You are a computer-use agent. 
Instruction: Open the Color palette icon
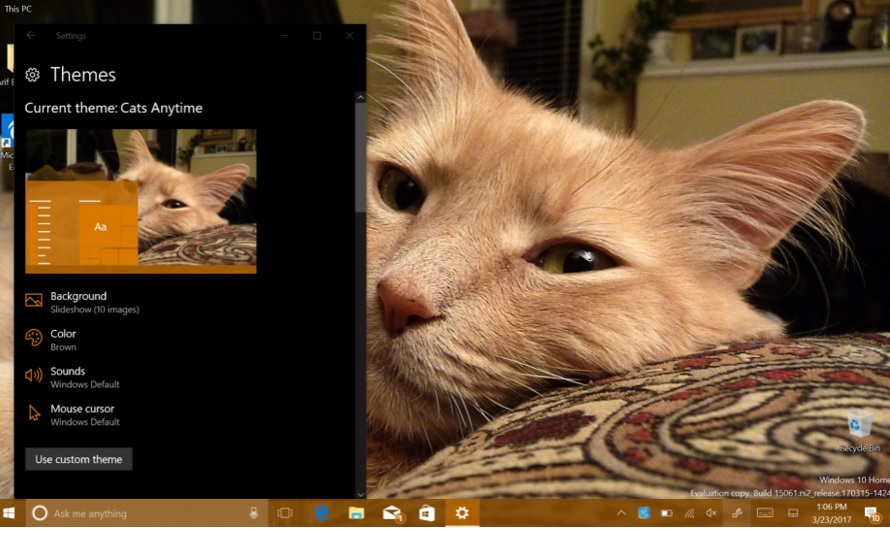pos(34,338)
